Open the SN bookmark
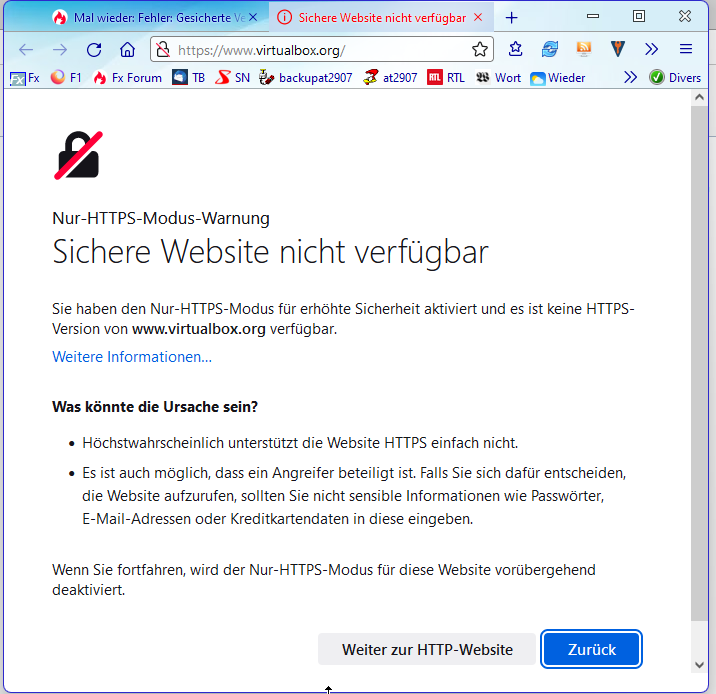716x694 pixels. click(232, 78)
